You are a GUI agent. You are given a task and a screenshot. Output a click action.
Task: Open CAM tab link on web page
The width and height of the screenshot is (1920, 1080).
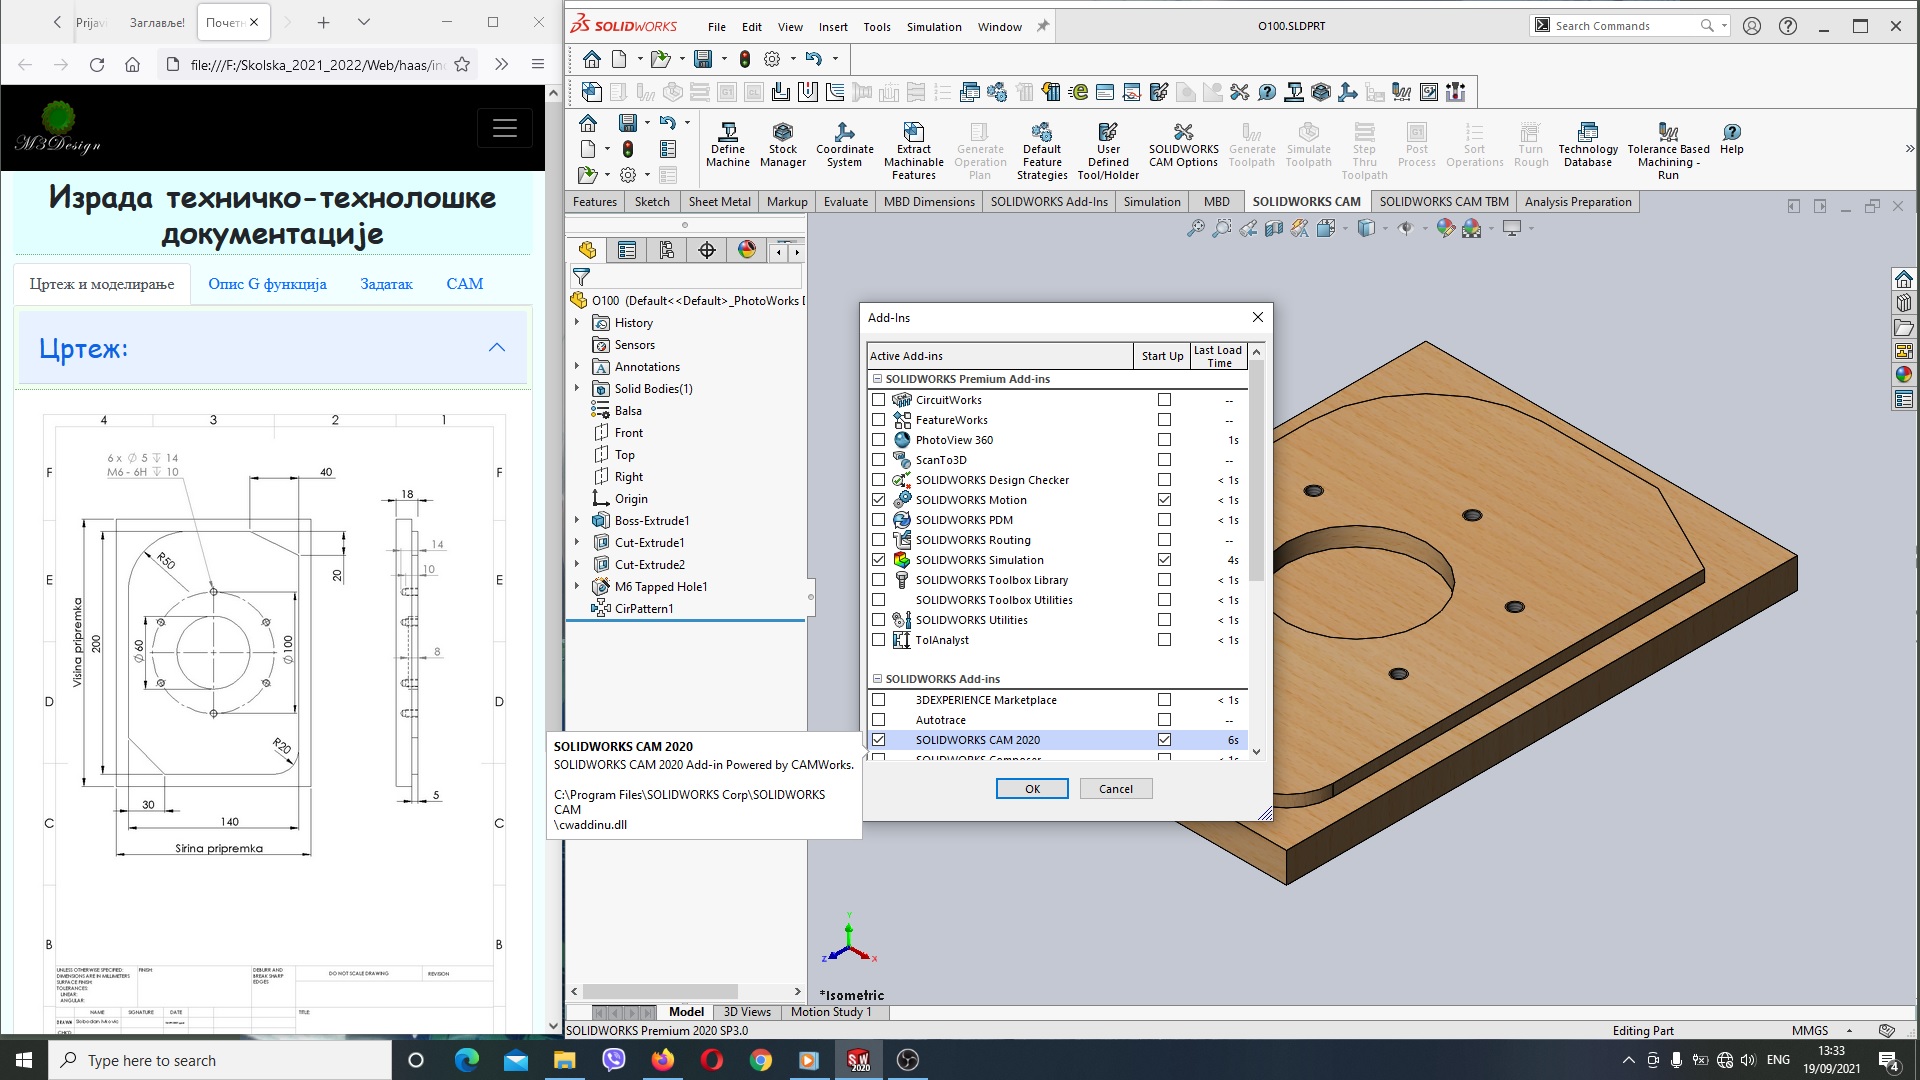pyautogui.click(x=464, y=284)
